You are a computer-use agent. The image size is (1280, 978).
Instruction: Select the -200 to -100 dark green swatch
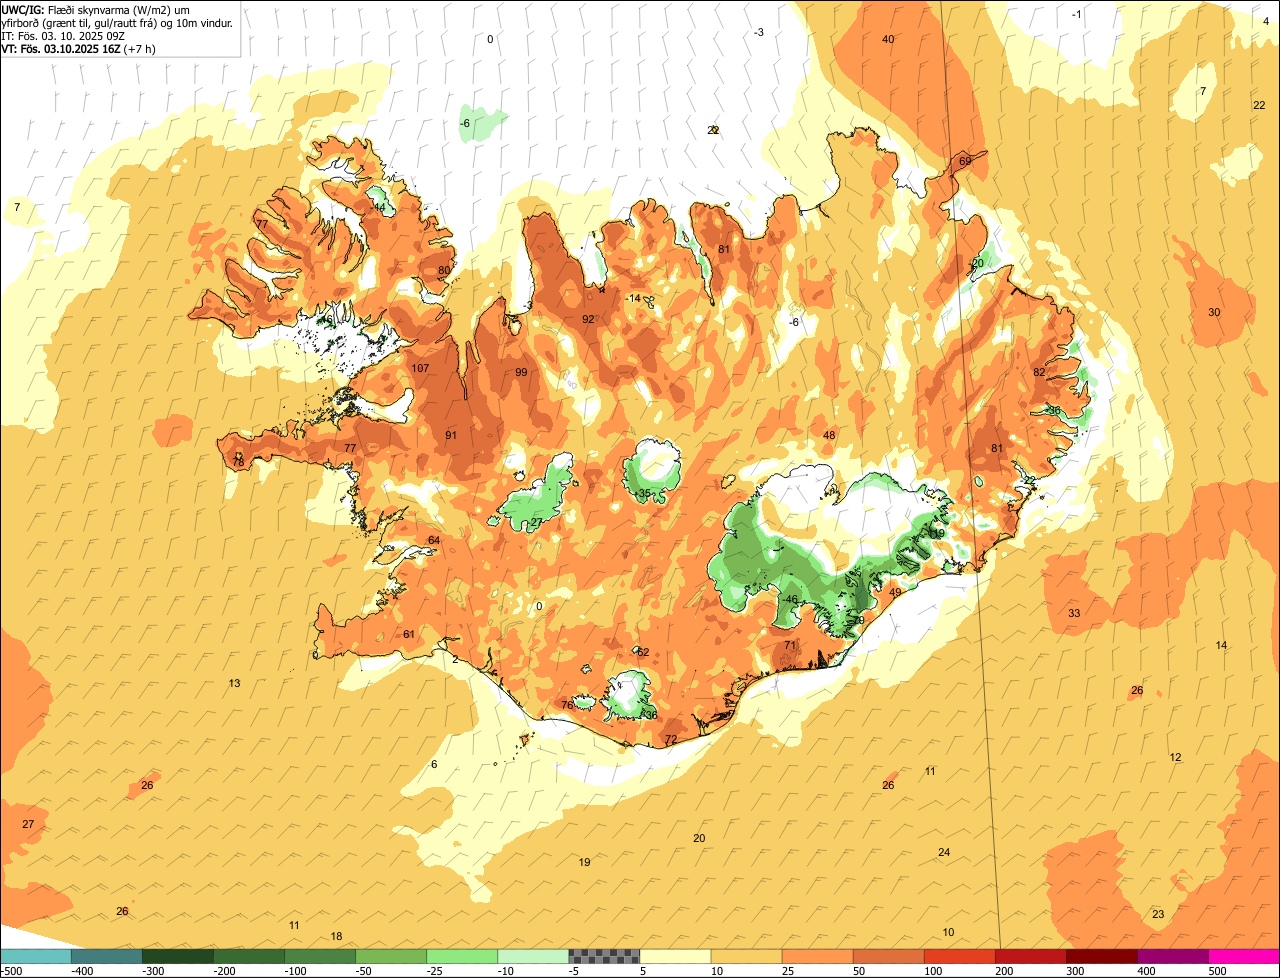pyautogui.click(x=249, y=956)
